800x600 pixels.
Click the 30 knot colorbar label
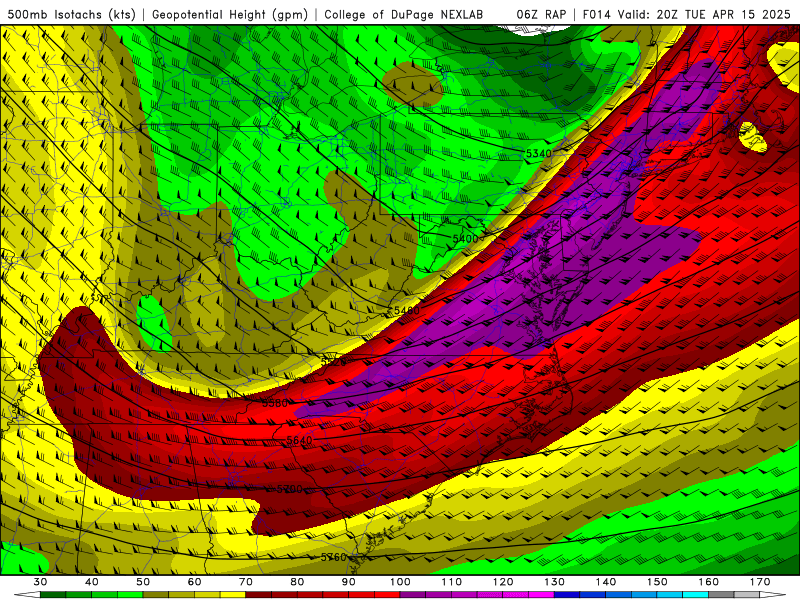(x=40, y=582)
